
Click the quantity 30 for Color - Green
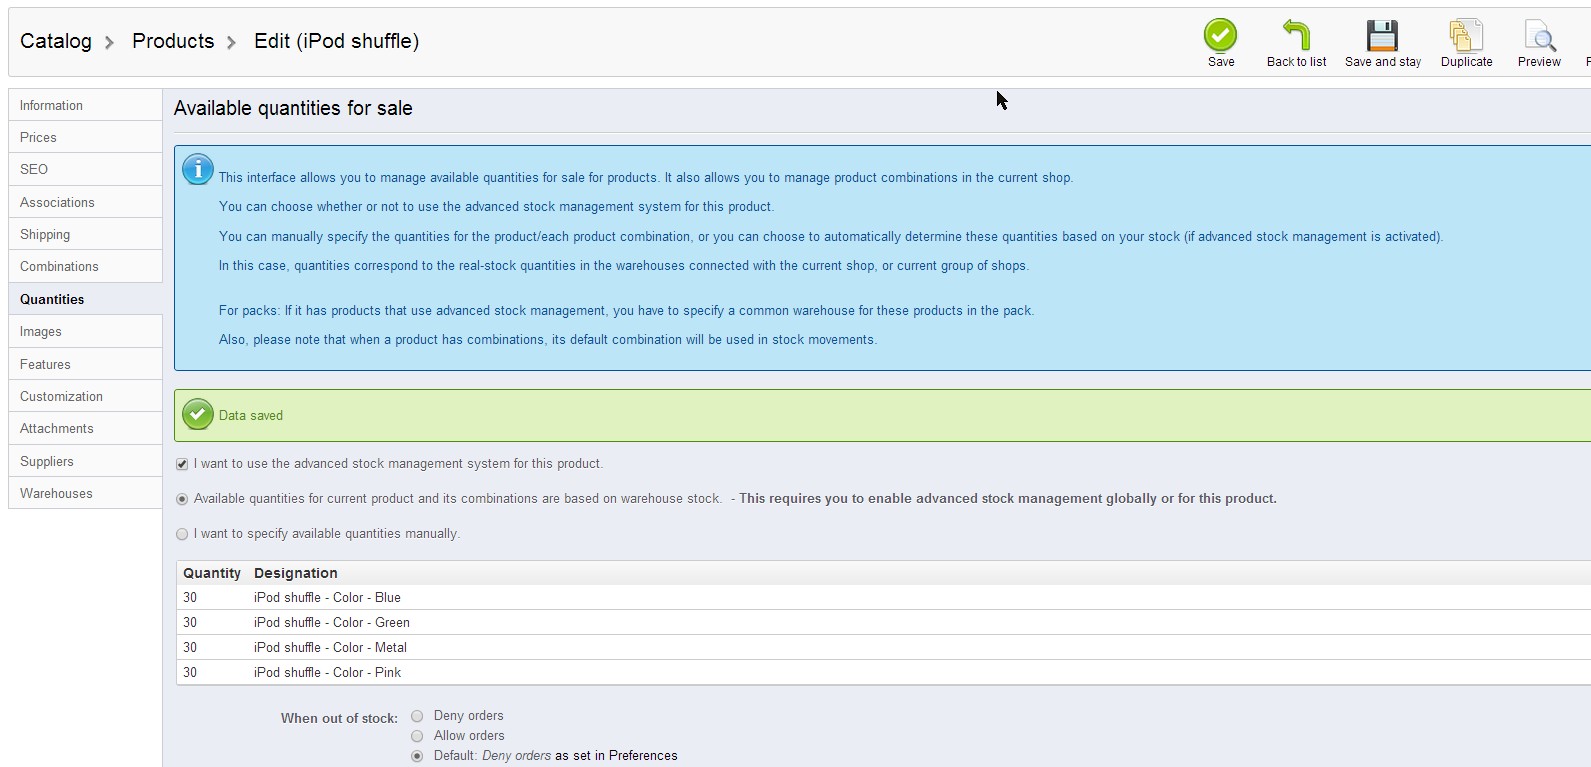click(x=190, y=622)
